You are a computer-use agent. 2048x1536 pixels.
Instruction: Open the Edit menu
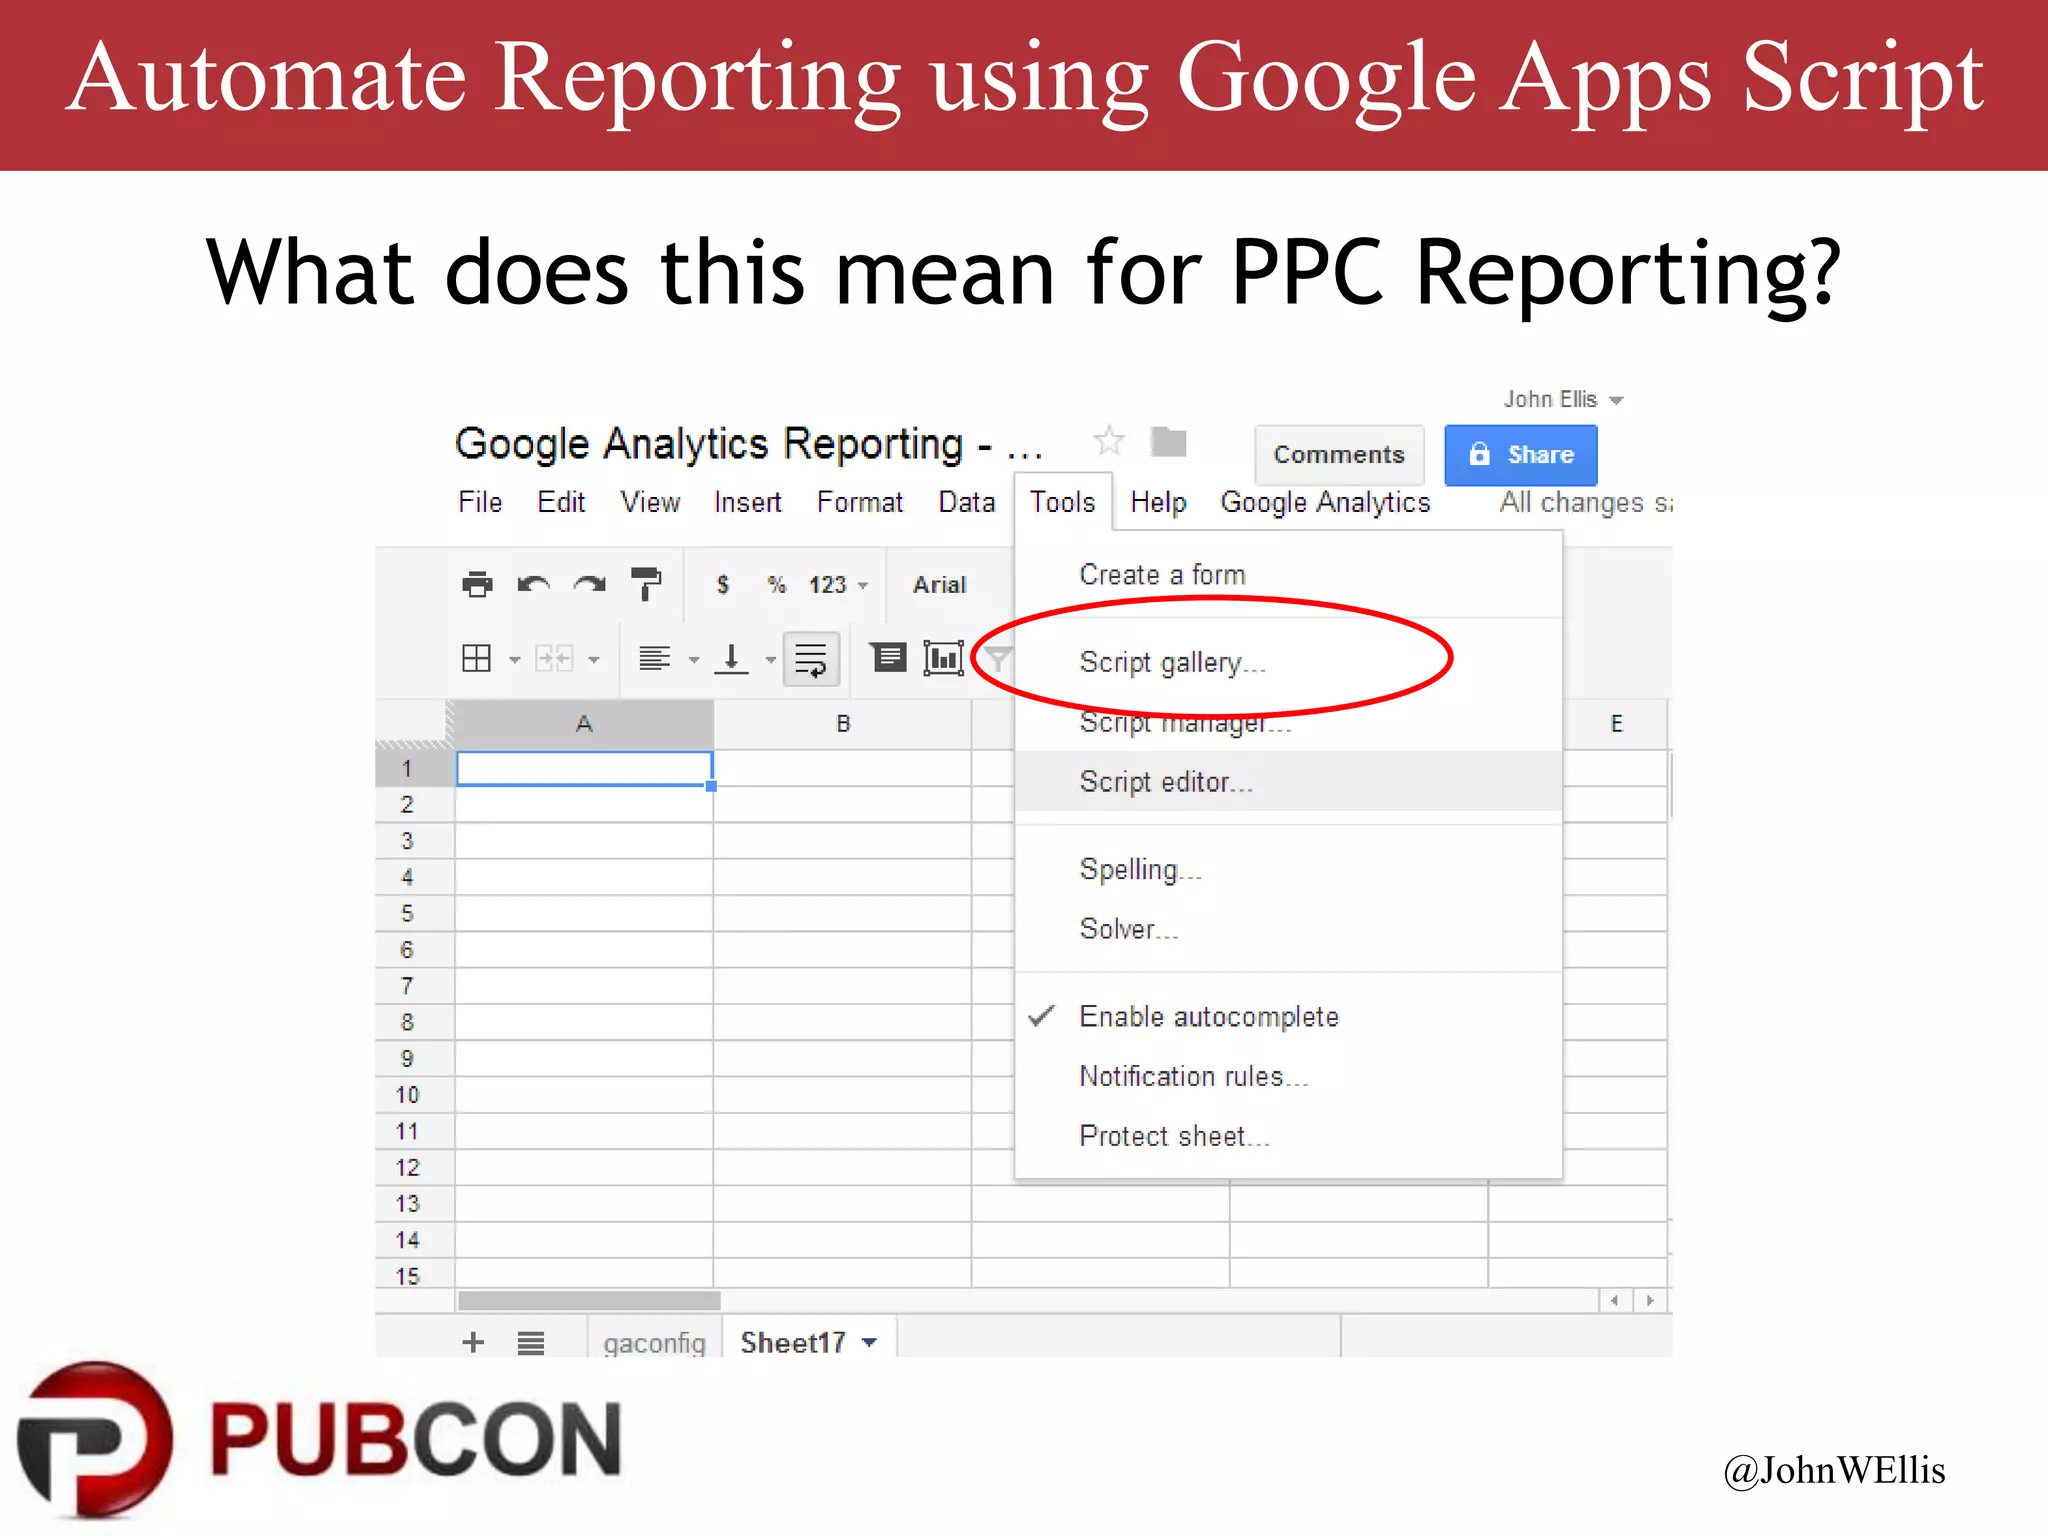tap(561, 502)
